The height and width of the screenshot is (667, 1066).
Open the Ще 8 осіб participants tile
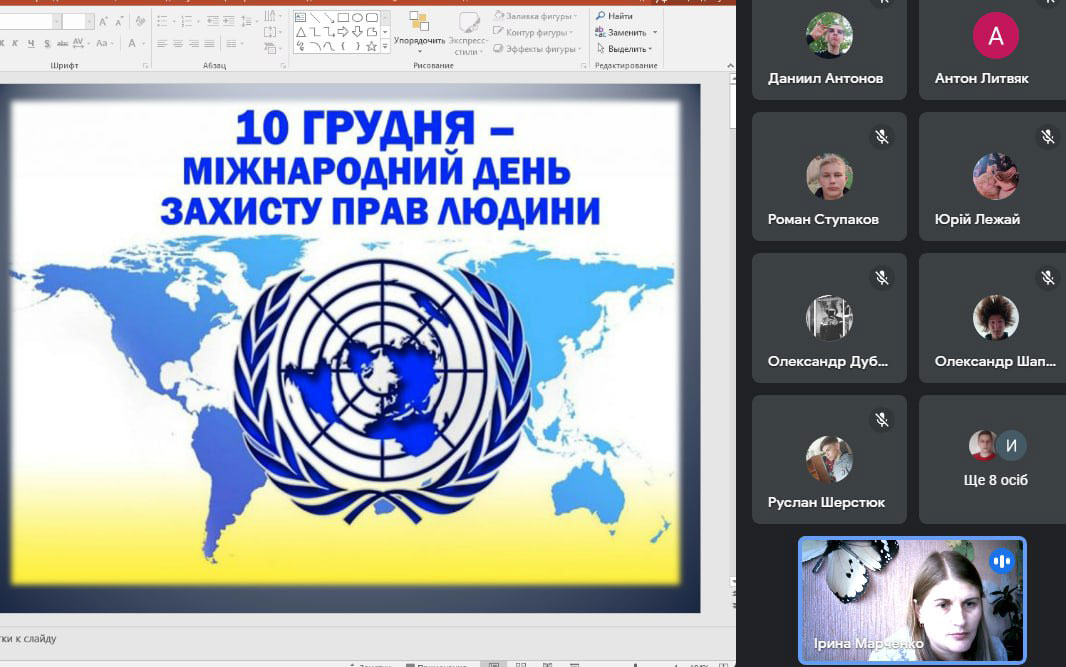pos(993,459)
